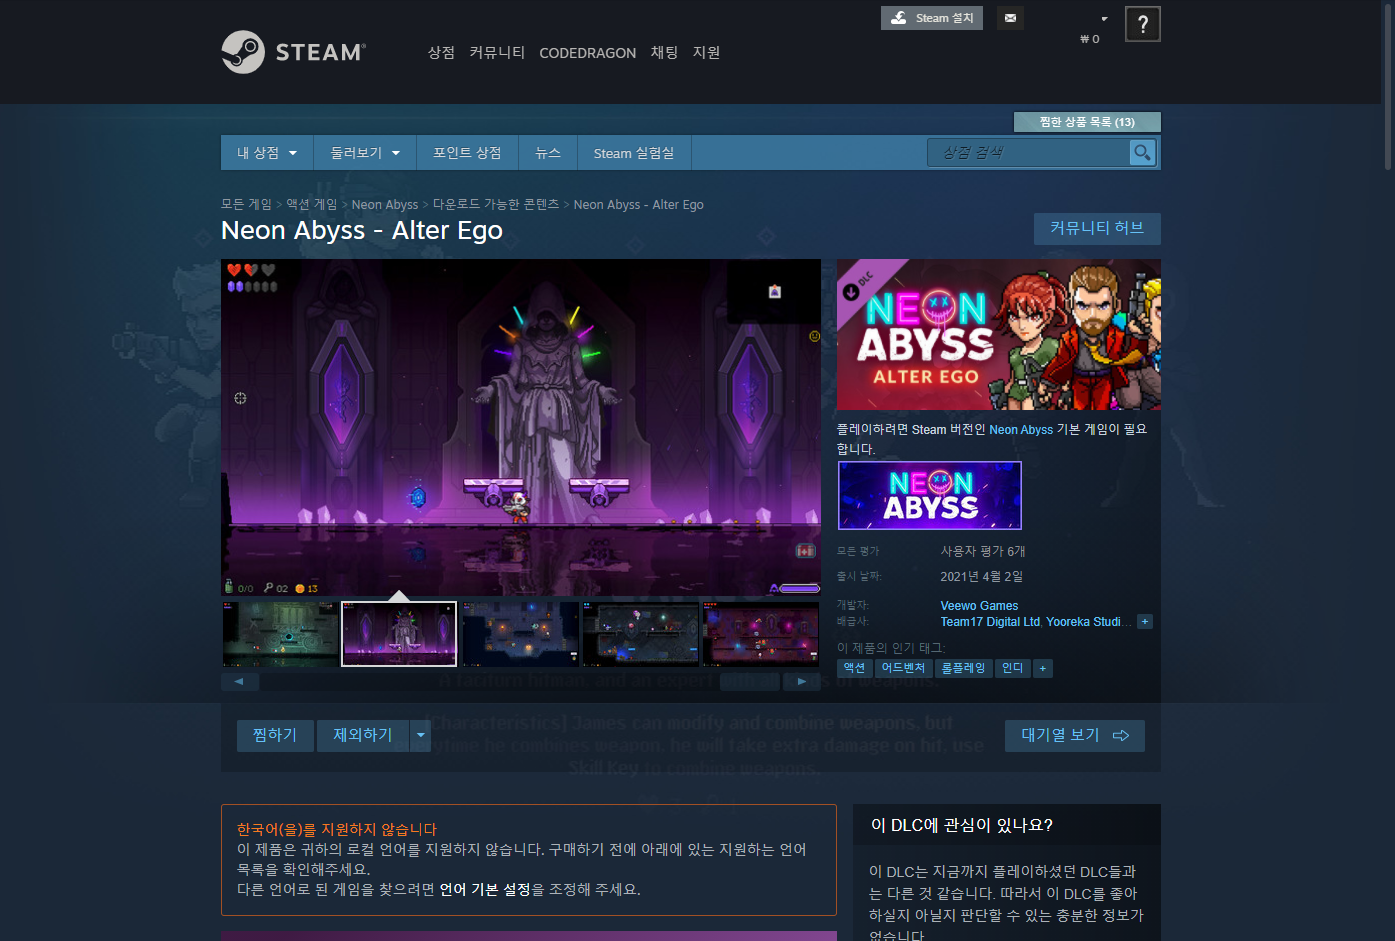
Task: Open the Neon Abyss base game banner
Action: 930,495
